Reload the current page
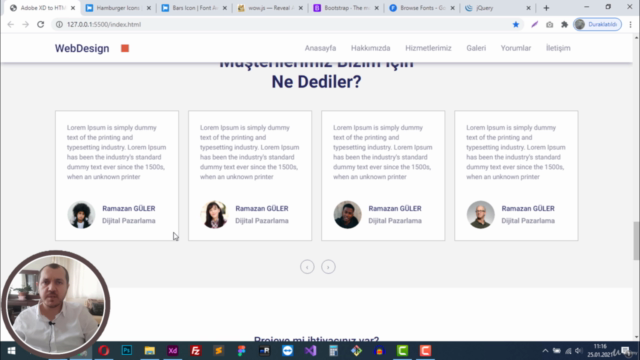The width and height of the screenshot is (640, 360). coord(40,24)
